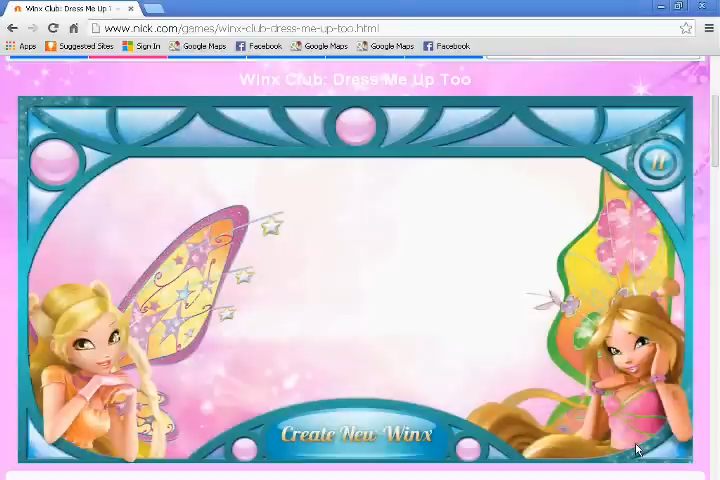Open a new browser tab

click(x=153, y=9)
